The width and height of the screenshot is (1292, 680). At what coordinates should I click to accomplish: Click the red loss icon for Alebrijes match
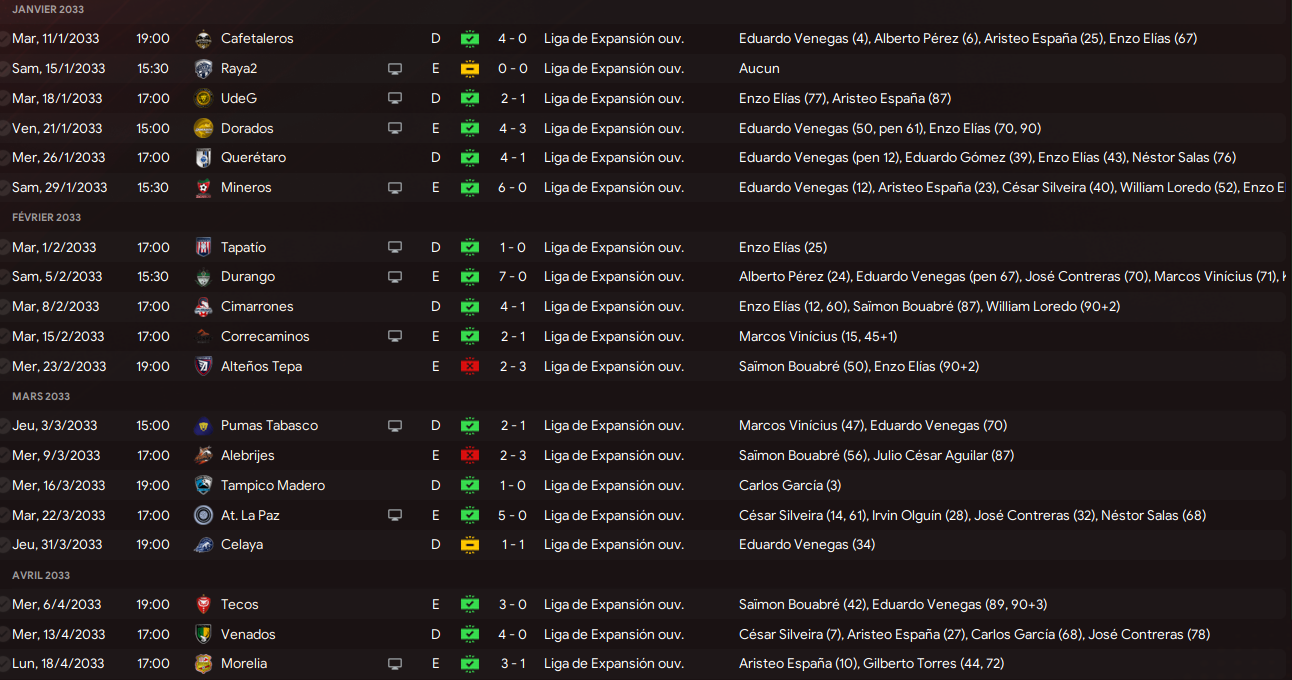click(x=470, y=456)
